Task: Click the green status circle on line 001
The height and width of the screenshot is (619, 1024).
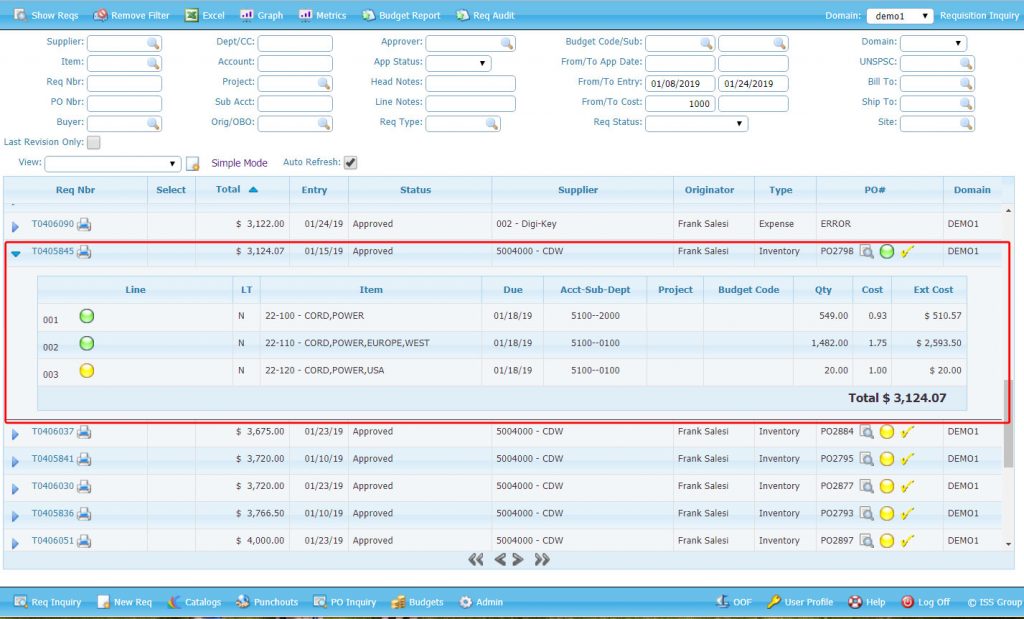Action: [x=86, y=315]
